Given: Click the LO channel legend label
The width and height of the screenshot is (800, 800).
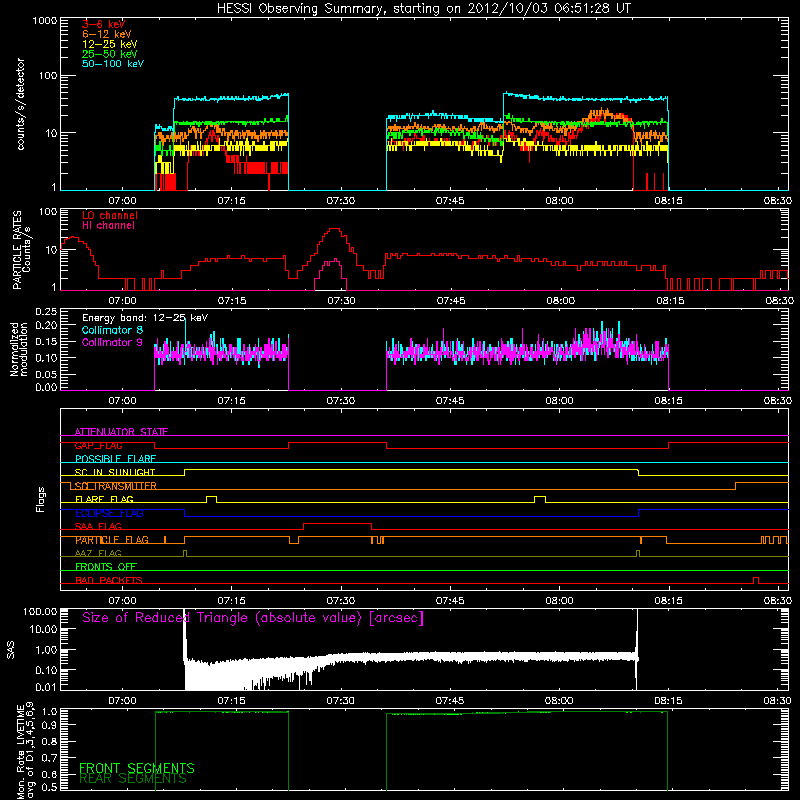Looking at the screenshot, I should pyautogui.click(x=110, y=215).
